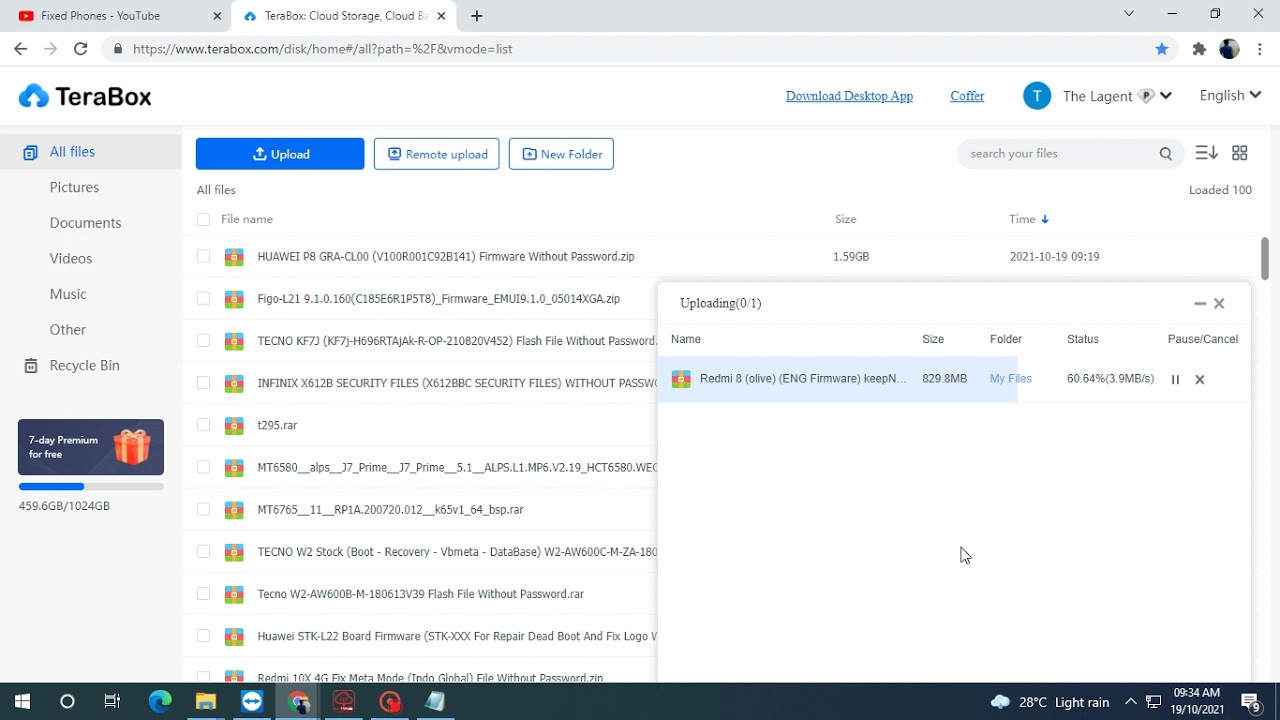
Task: Click the Redmi 8 upload file icon
Action: point(681,379)
